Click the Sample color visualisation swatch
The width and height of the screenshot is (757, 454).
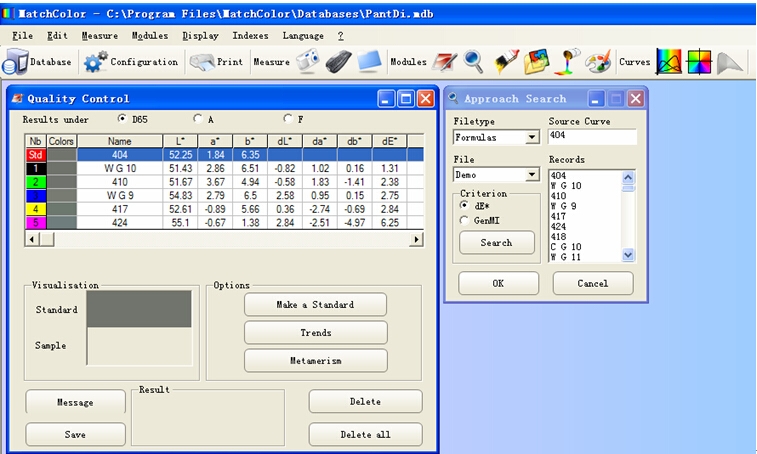[x=139, y=346]
